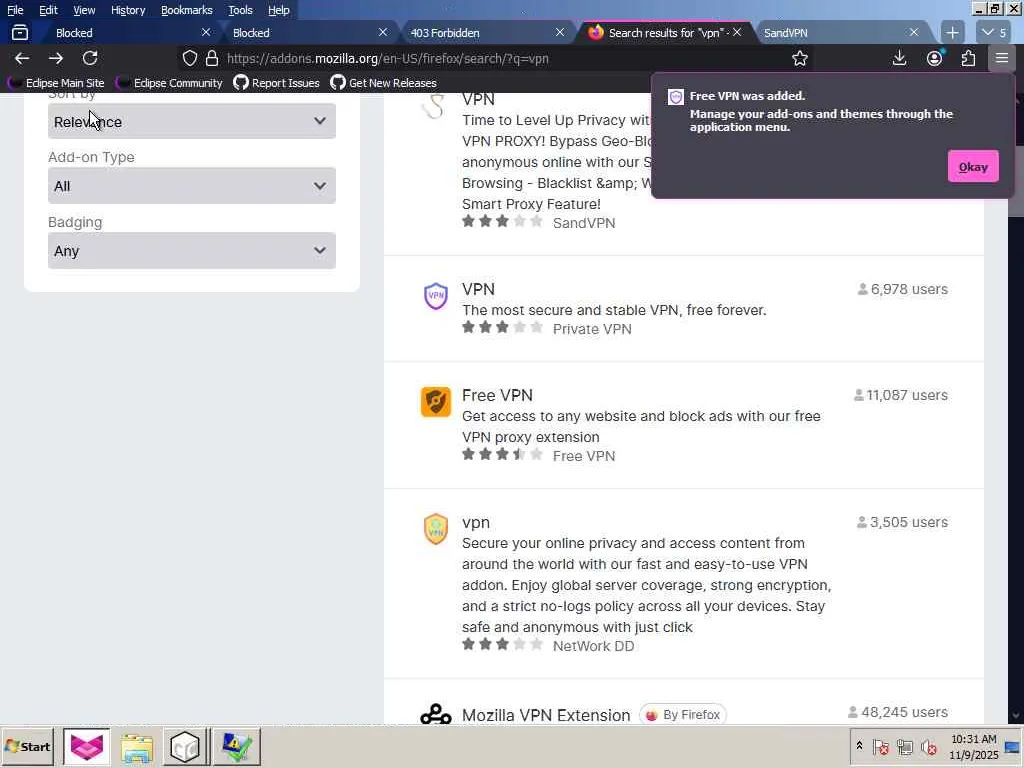Viewport: 1024px width, 768px height.
Task: Open the Free VPN add-on title link
Action: [x=497, y=395]
